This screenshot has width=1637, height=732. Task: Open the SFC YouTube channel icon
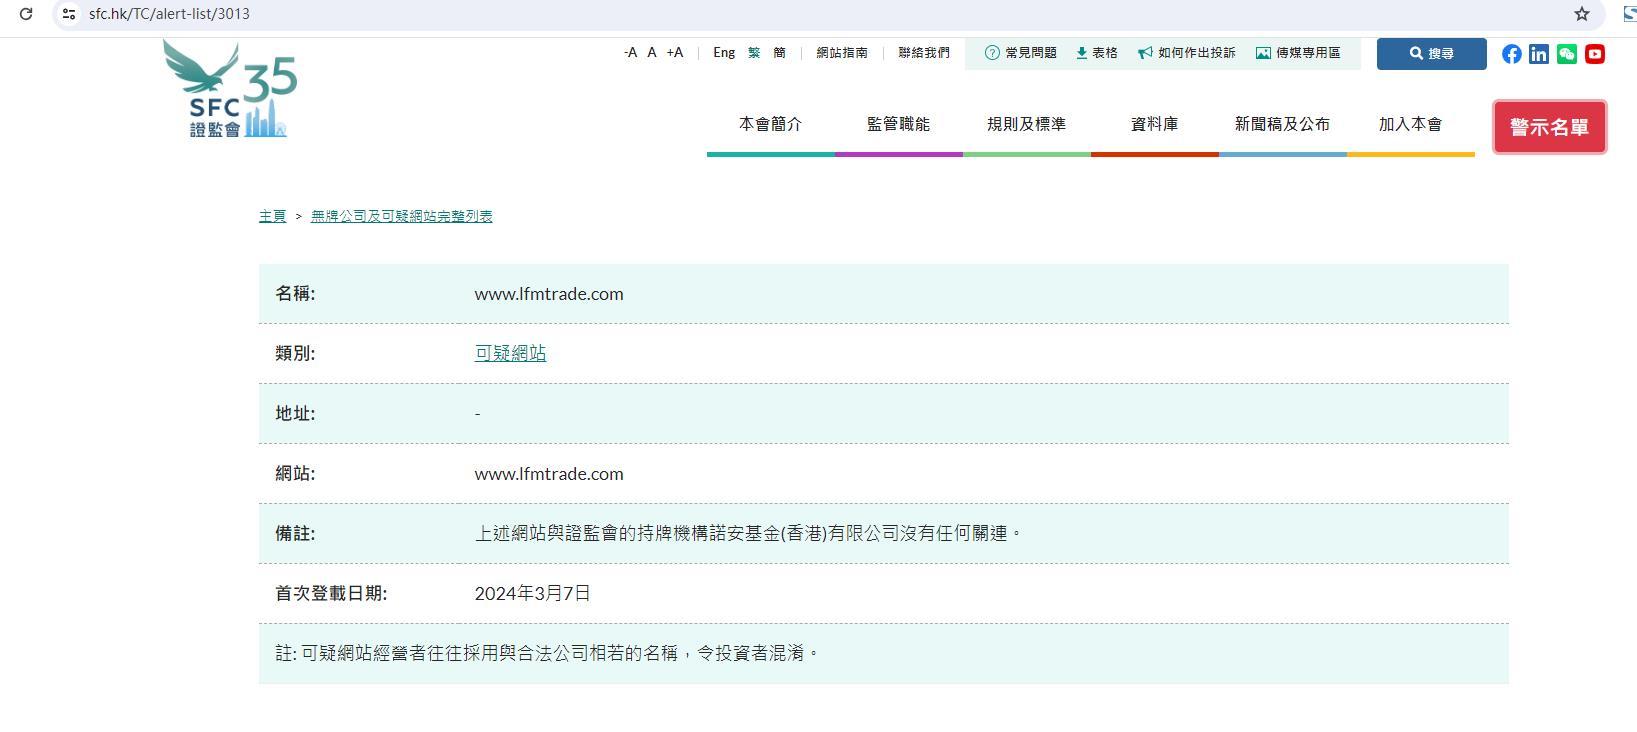coord(1595,54)
